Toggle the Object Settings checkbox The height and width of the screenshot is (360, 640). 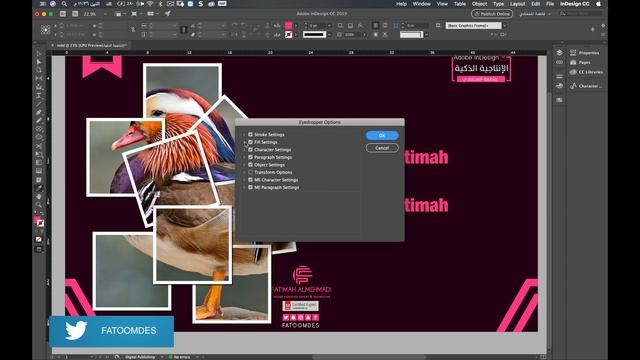pyautogui.click(x=250, y=164)
